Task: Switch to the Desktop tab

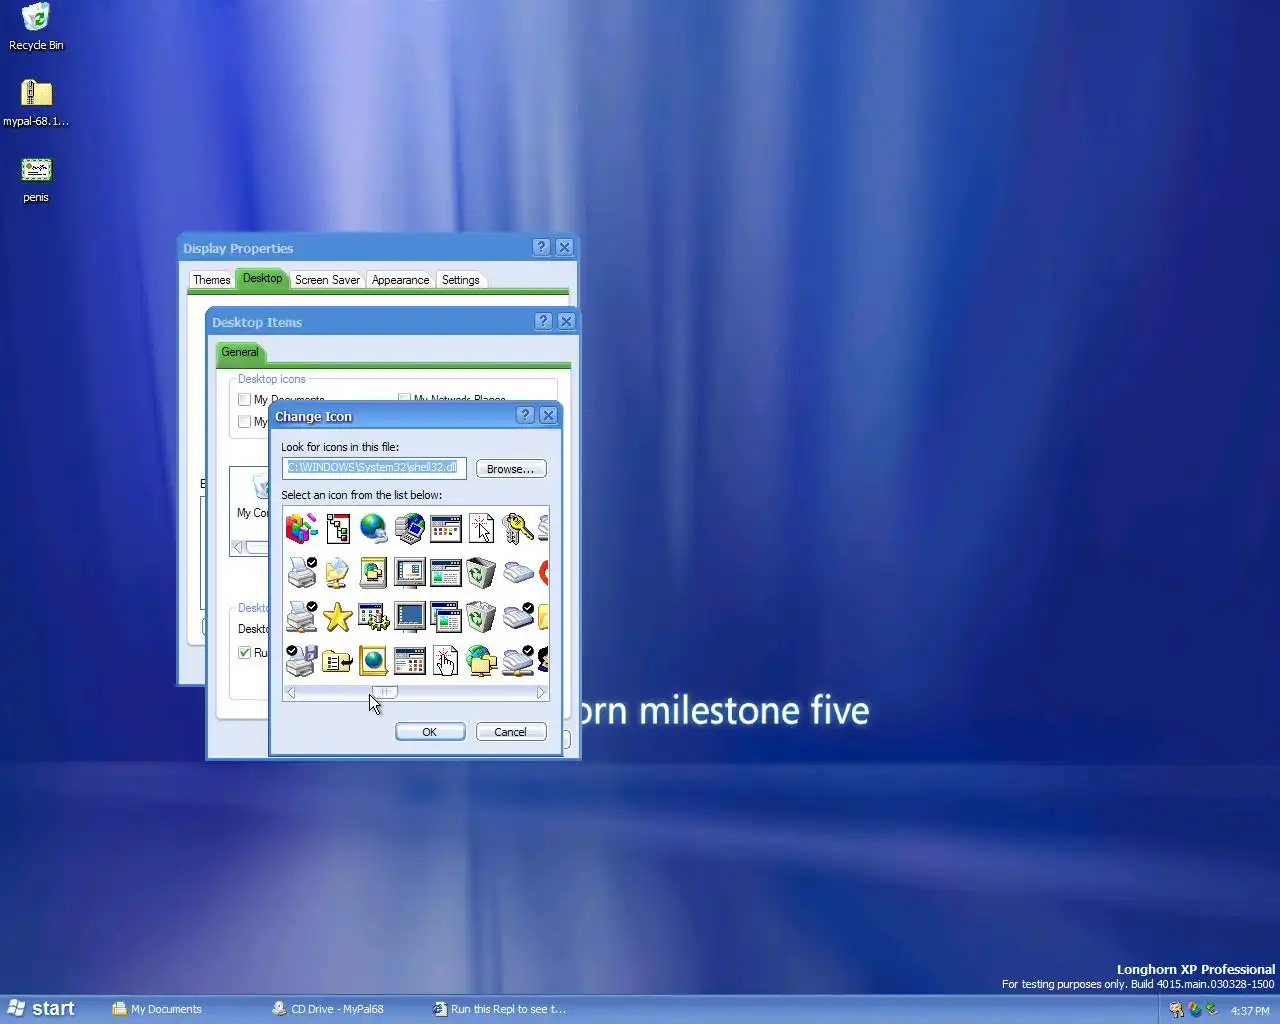Action: [x=262, y=278]
